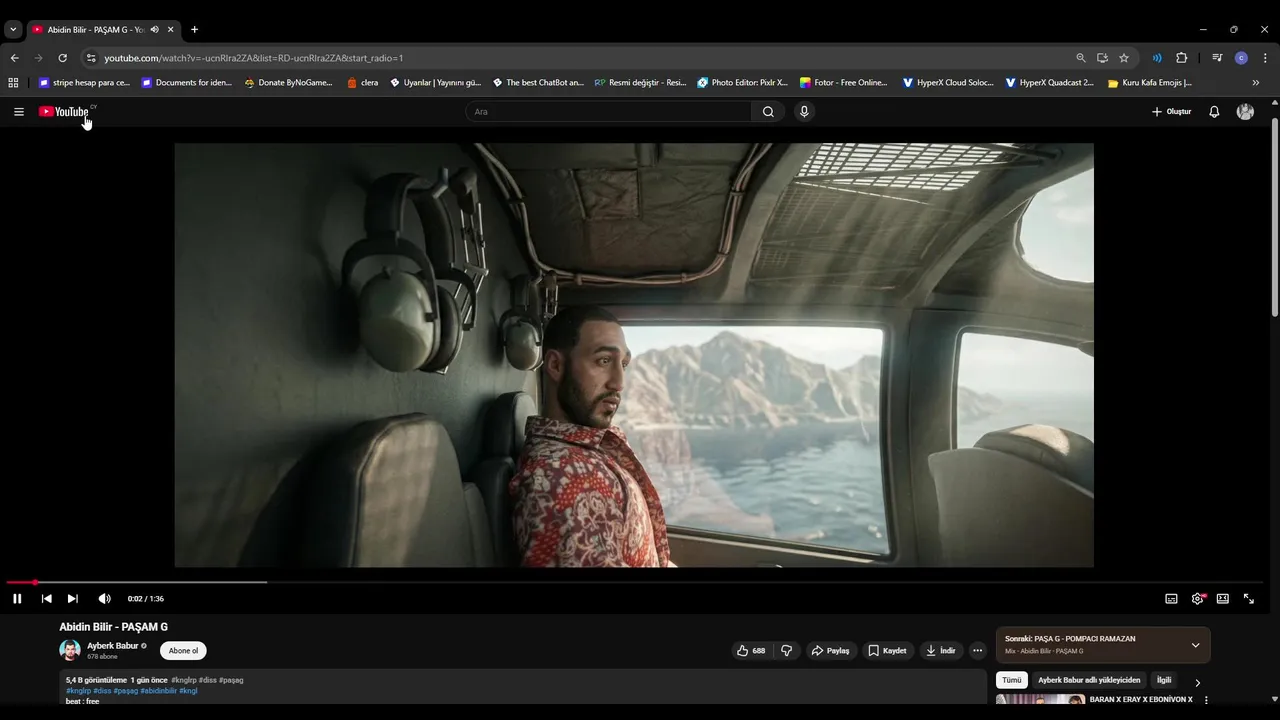Open the Oluştur create menu
Screen dimensions: 1280x720
coord(1171,112)
